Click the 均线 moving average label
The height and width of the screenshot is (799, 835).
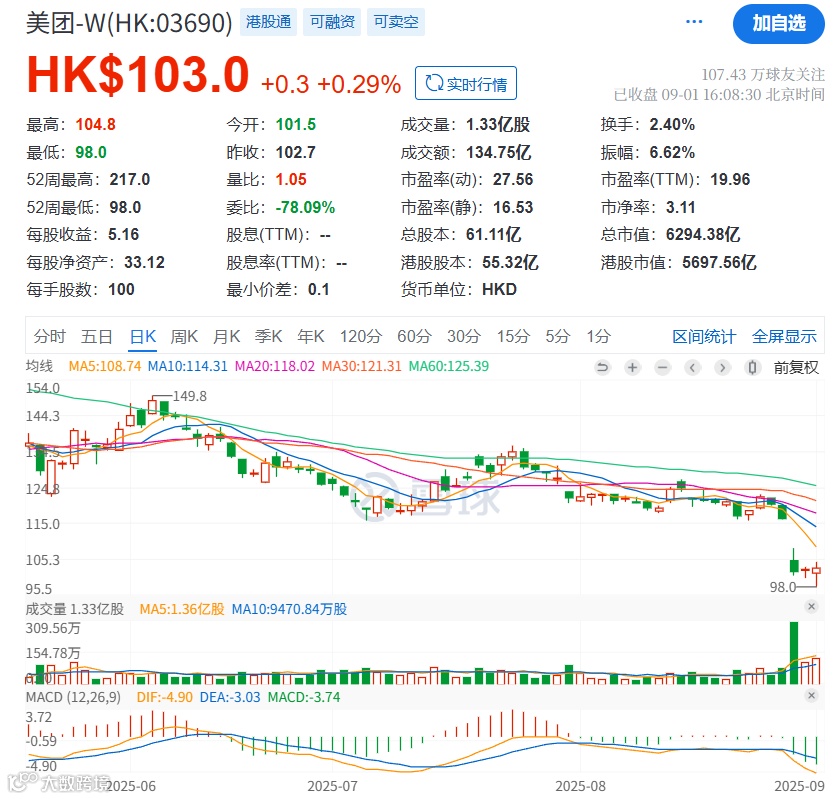click(39, 366)
